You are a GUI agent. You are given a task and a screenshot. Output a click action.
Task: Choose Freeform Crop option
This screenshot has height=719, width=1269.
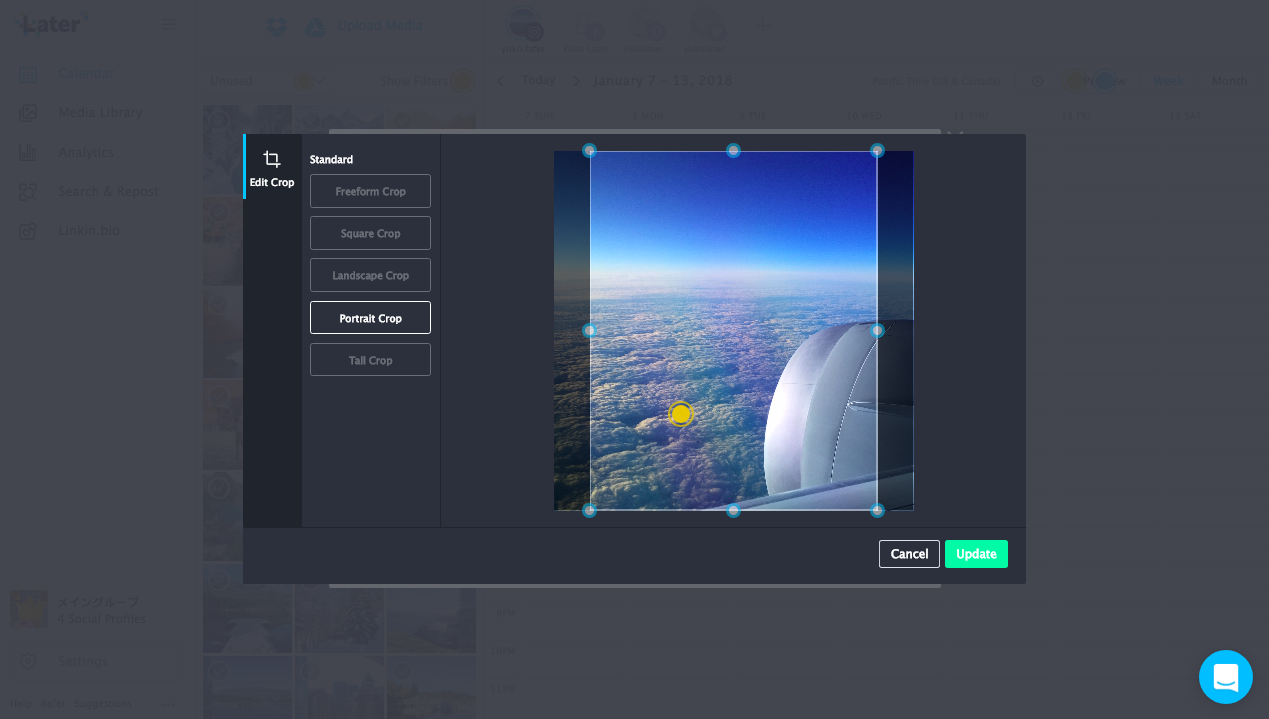coord(370,191)
